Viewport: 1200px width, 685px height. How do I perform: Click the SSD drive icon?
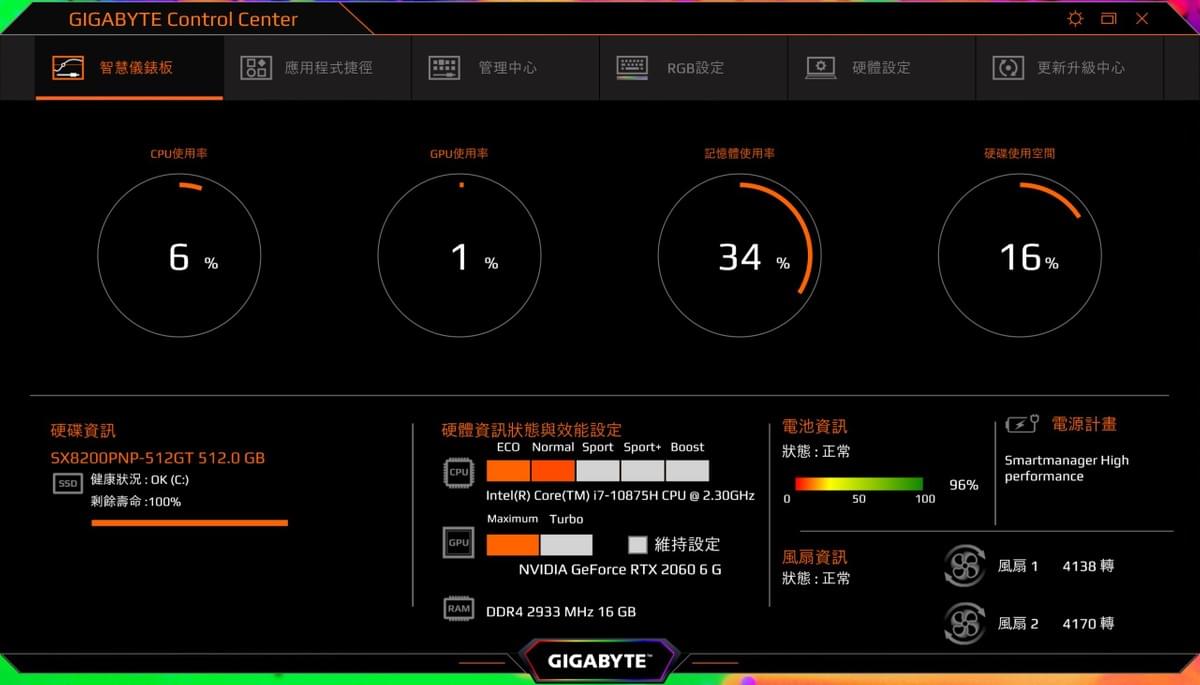click(x=67, y=484)
